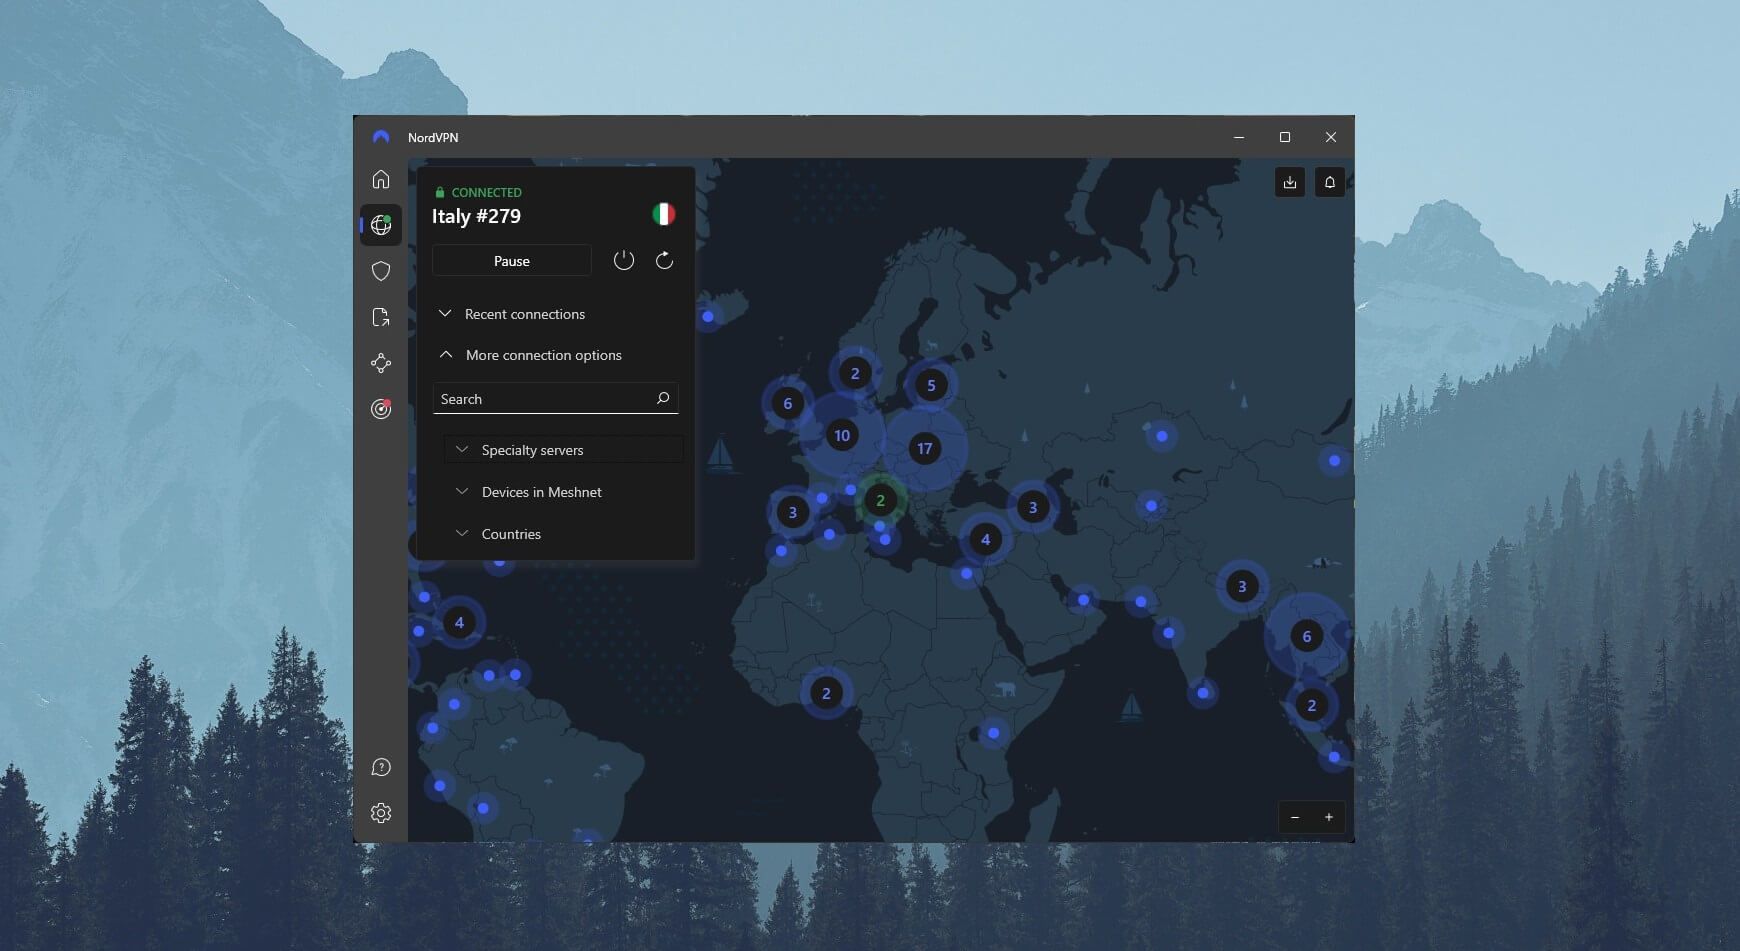
Task: Zoom in the map with plus
Action: (x=1329, y=817)
